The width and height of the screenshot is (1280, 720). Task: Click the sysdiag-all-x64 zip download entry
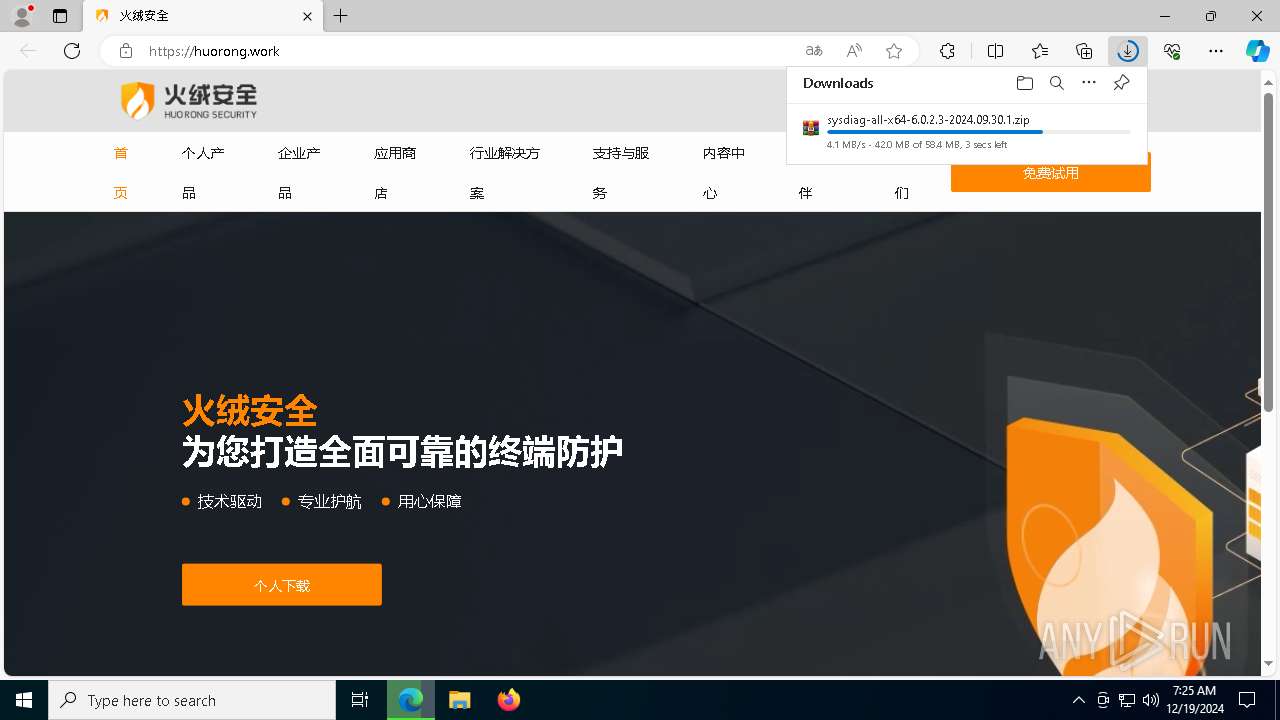(x=966, y=132)
